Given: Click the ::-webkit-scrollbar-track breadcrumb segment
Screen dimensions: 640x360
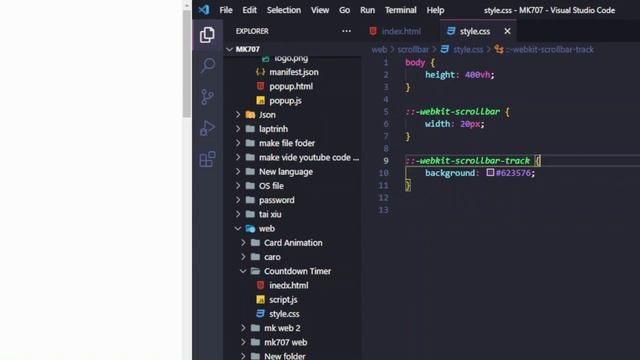Looking at the screenshot, I should point(550,49).
